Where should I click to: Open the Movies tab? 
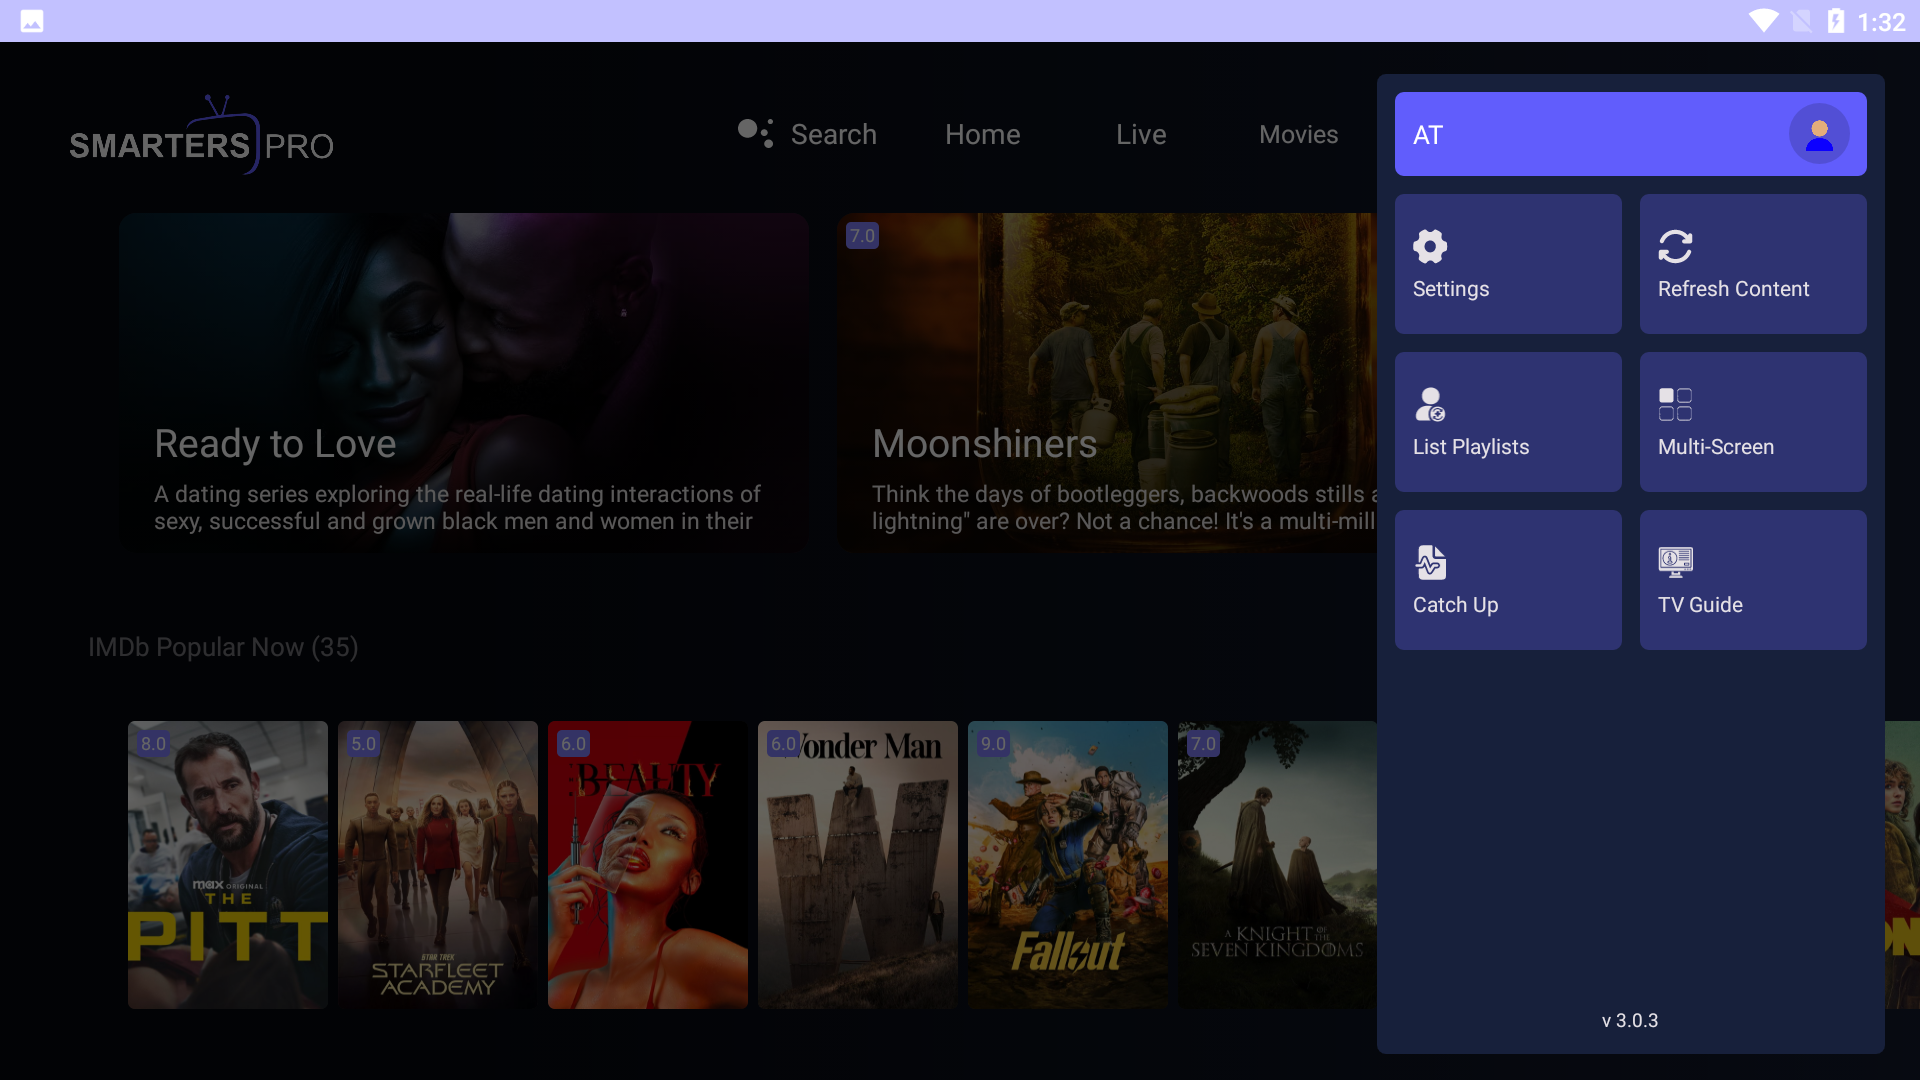(x=1298, y=134)
